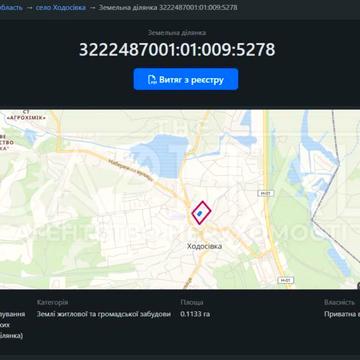
Task: Click the 'Категорія' label
Action: pyautogui.click(x=52, y=302)
